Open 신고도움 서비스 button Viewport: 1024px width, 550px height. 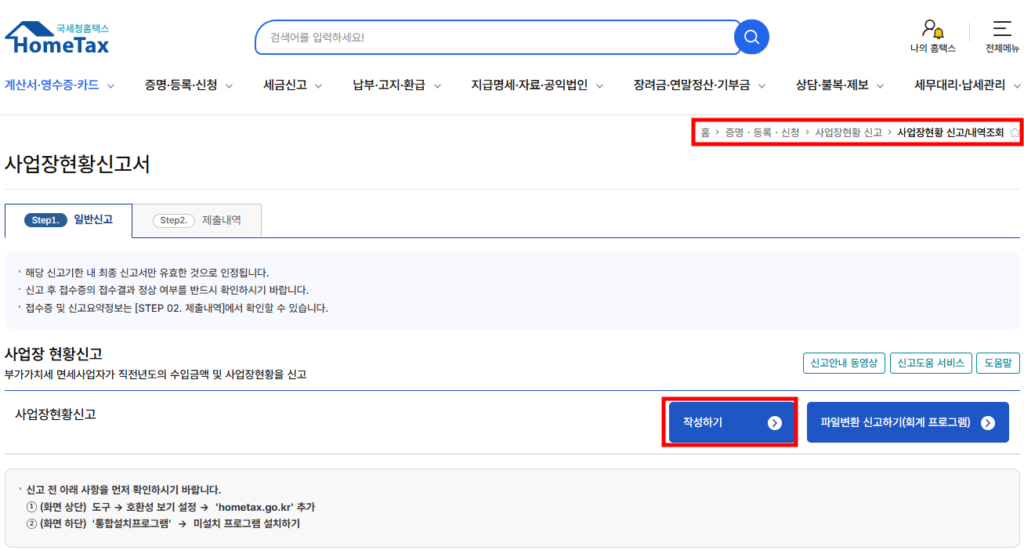tap(931, 363)
